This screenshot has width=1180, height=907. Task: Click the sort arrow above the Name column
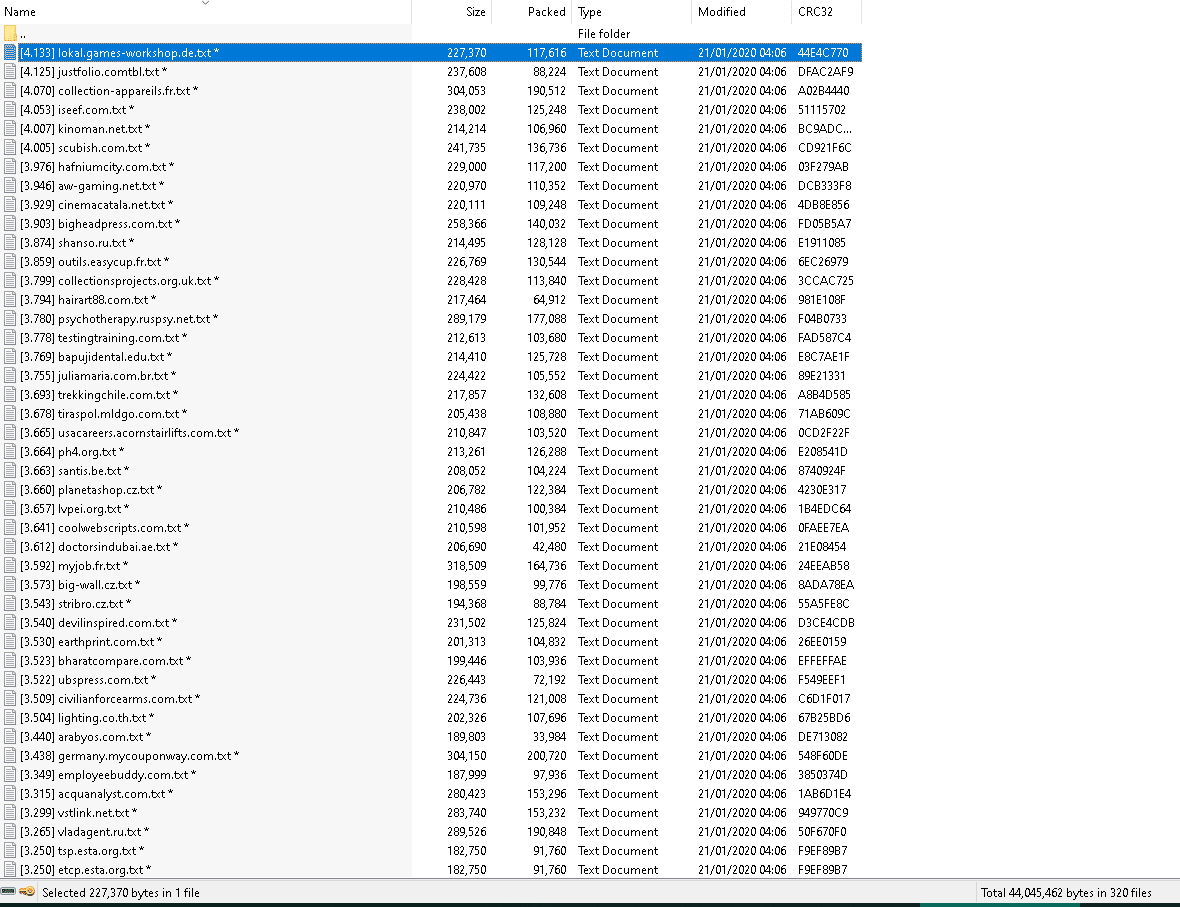[205, 3]
